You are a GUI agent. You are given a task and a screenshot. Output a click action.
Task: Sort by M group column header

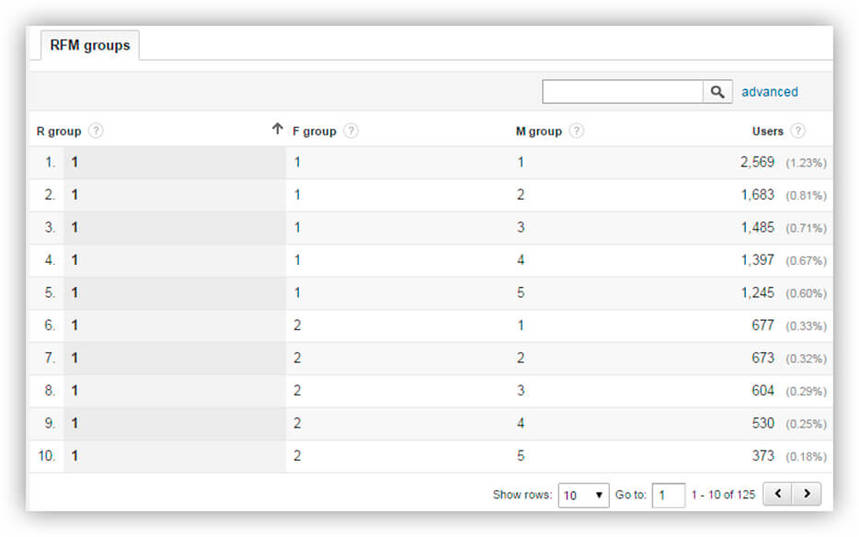(538, 131)
